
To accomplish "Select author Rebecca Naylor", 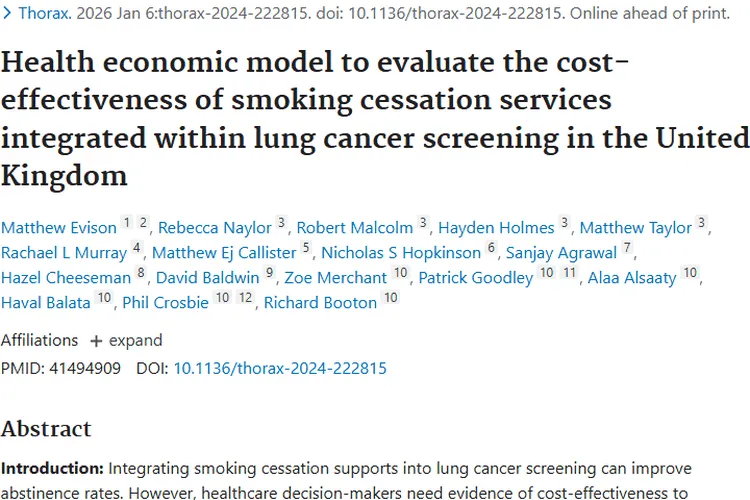I will pyautogui.click(x=214, y=227).
